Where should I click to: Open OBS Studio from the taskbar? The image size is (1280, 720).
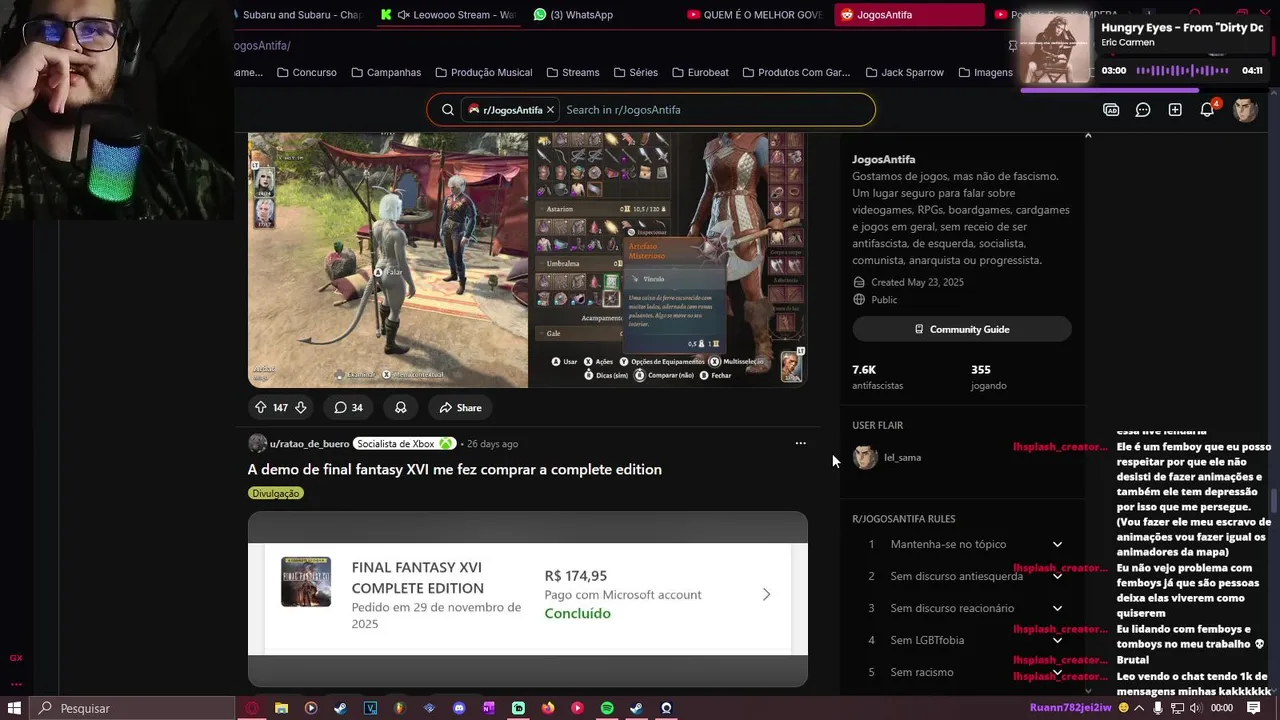[666, 708]
